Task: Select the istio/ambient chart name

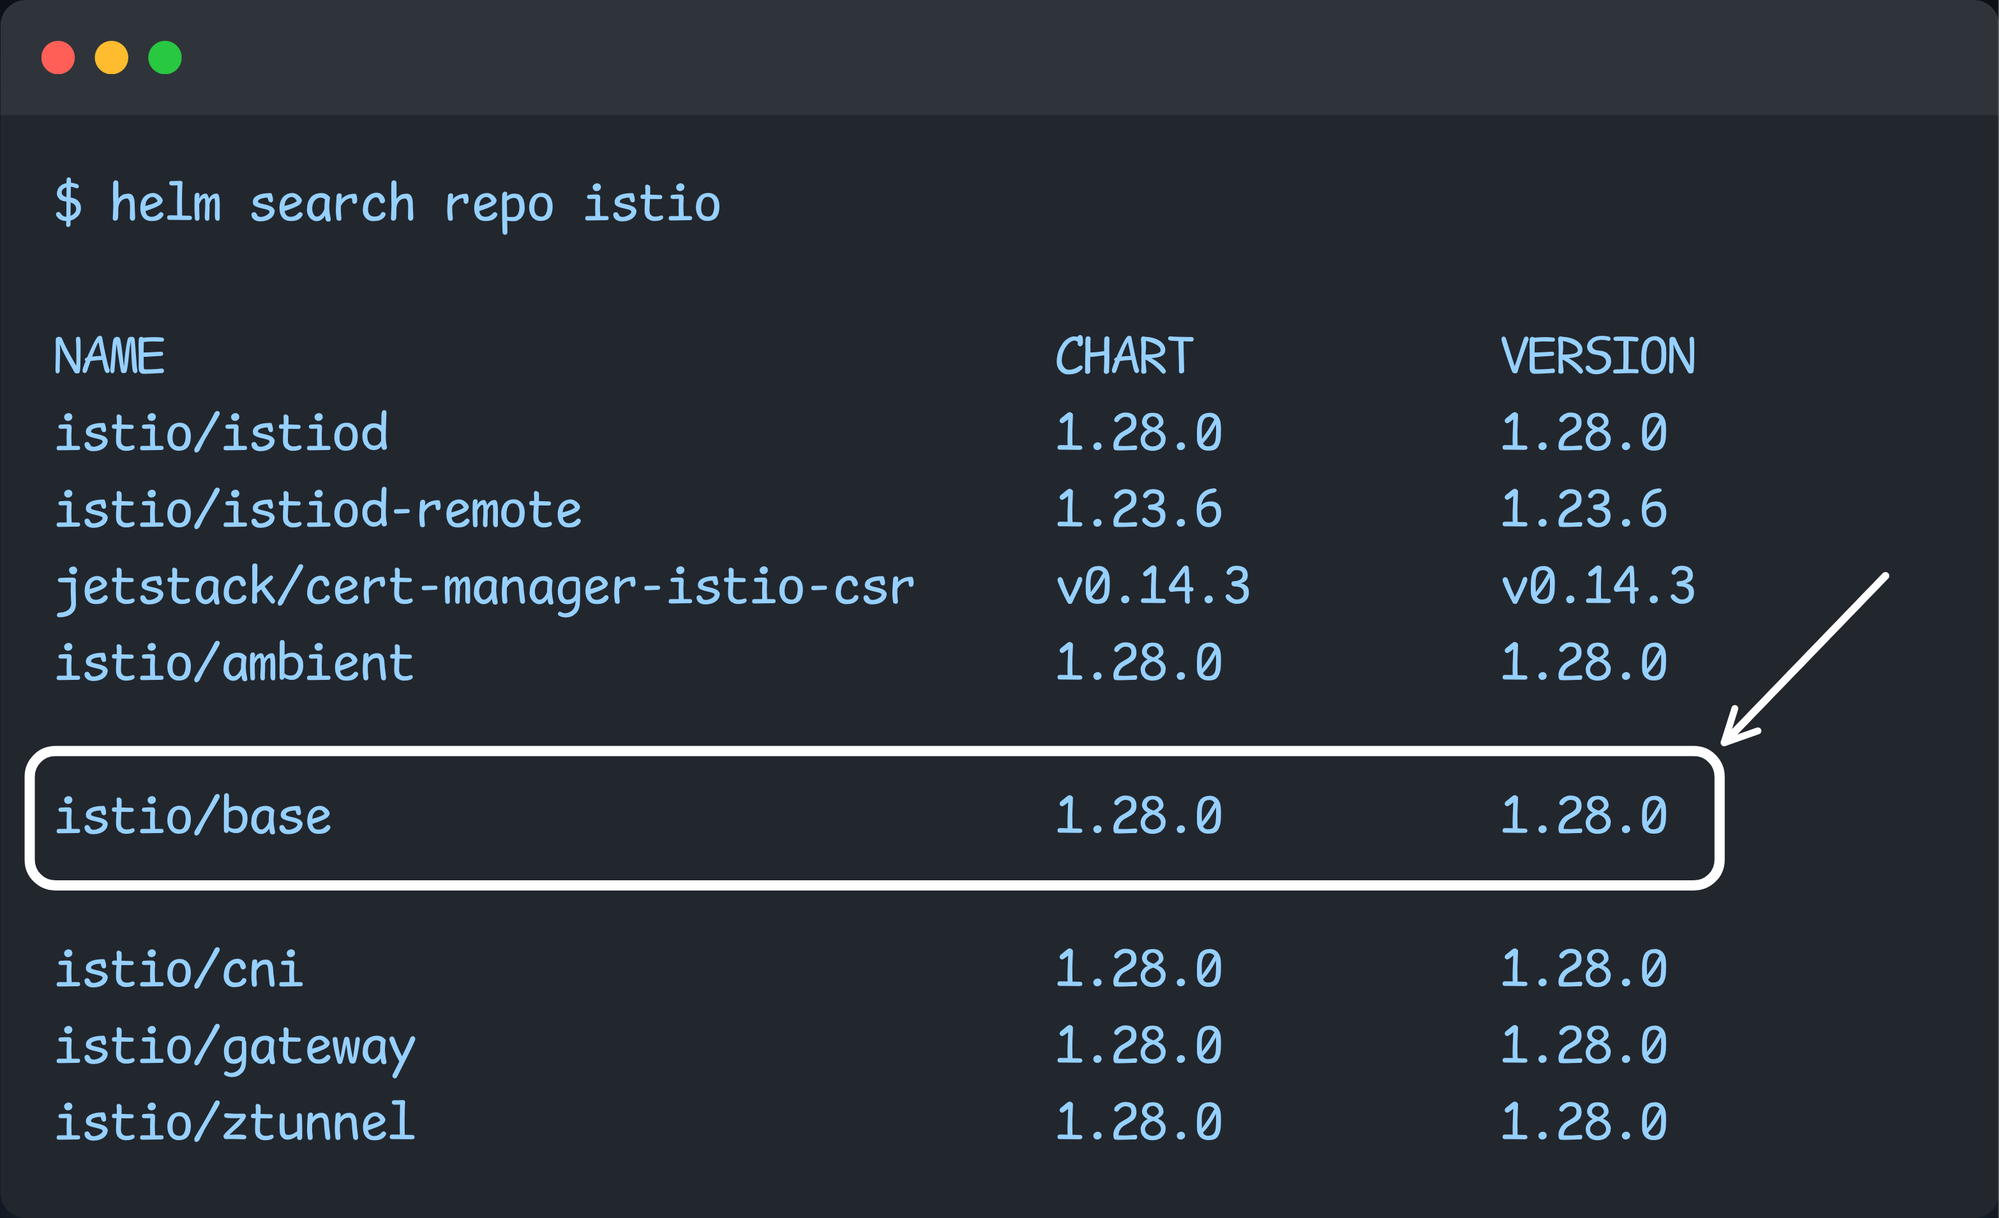Action: (234, 661)
